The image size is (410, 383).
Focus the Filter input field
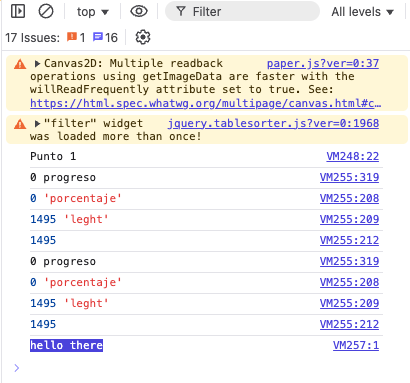pos(242,12)
